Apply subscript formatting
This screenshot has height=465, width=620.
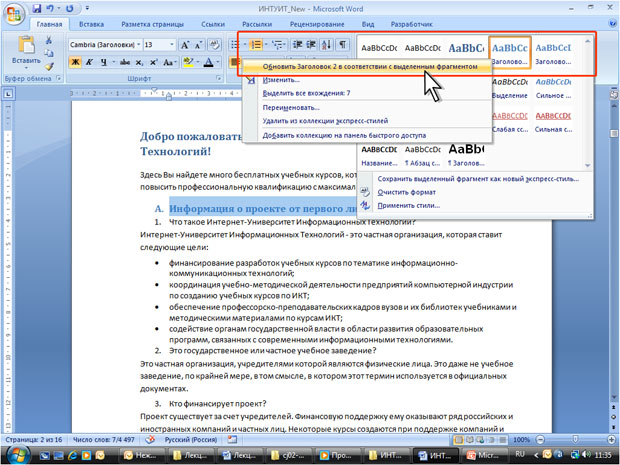coord(139,62)
